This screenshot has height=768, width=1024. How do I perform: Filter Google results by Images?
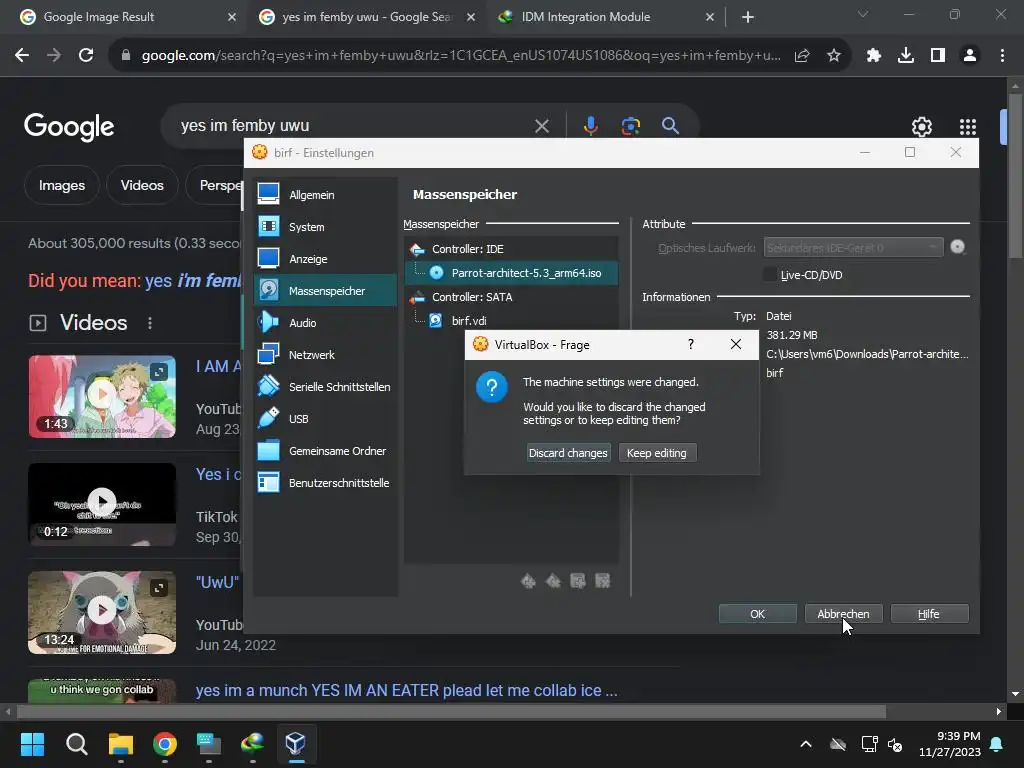62,185
